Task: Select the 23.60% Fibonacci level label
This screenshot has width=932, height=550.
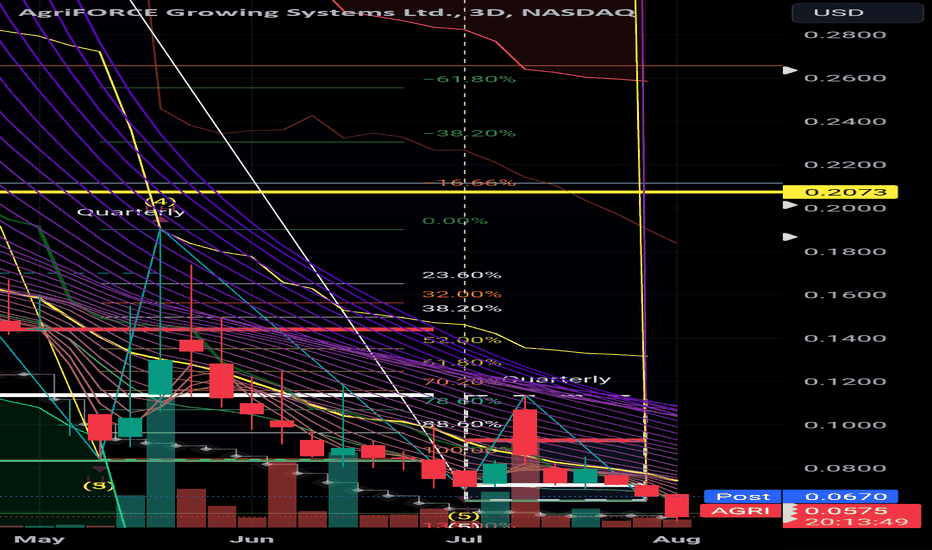Action: point(462,275)
